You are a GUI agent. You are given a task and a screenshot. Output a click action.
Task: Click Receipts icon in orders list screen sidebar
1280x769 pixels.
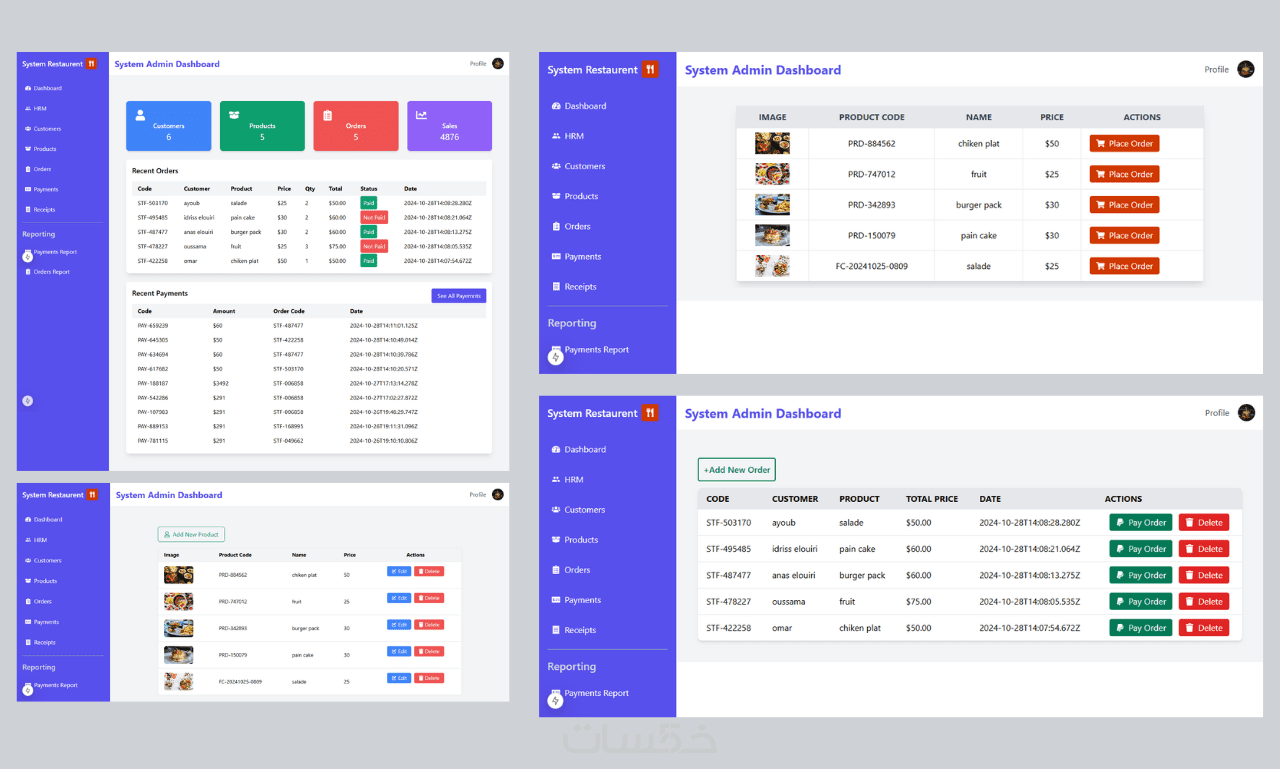[x=556, y=630]
